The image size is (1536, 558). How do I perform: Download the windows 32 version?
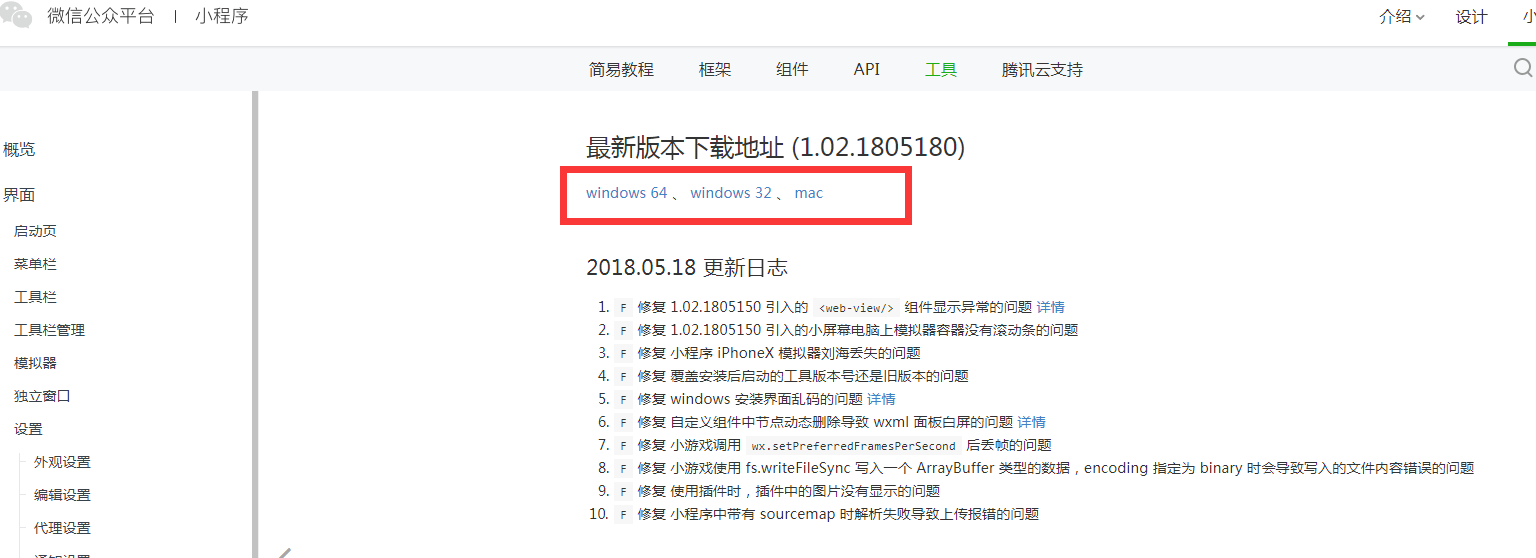point(731,193)
